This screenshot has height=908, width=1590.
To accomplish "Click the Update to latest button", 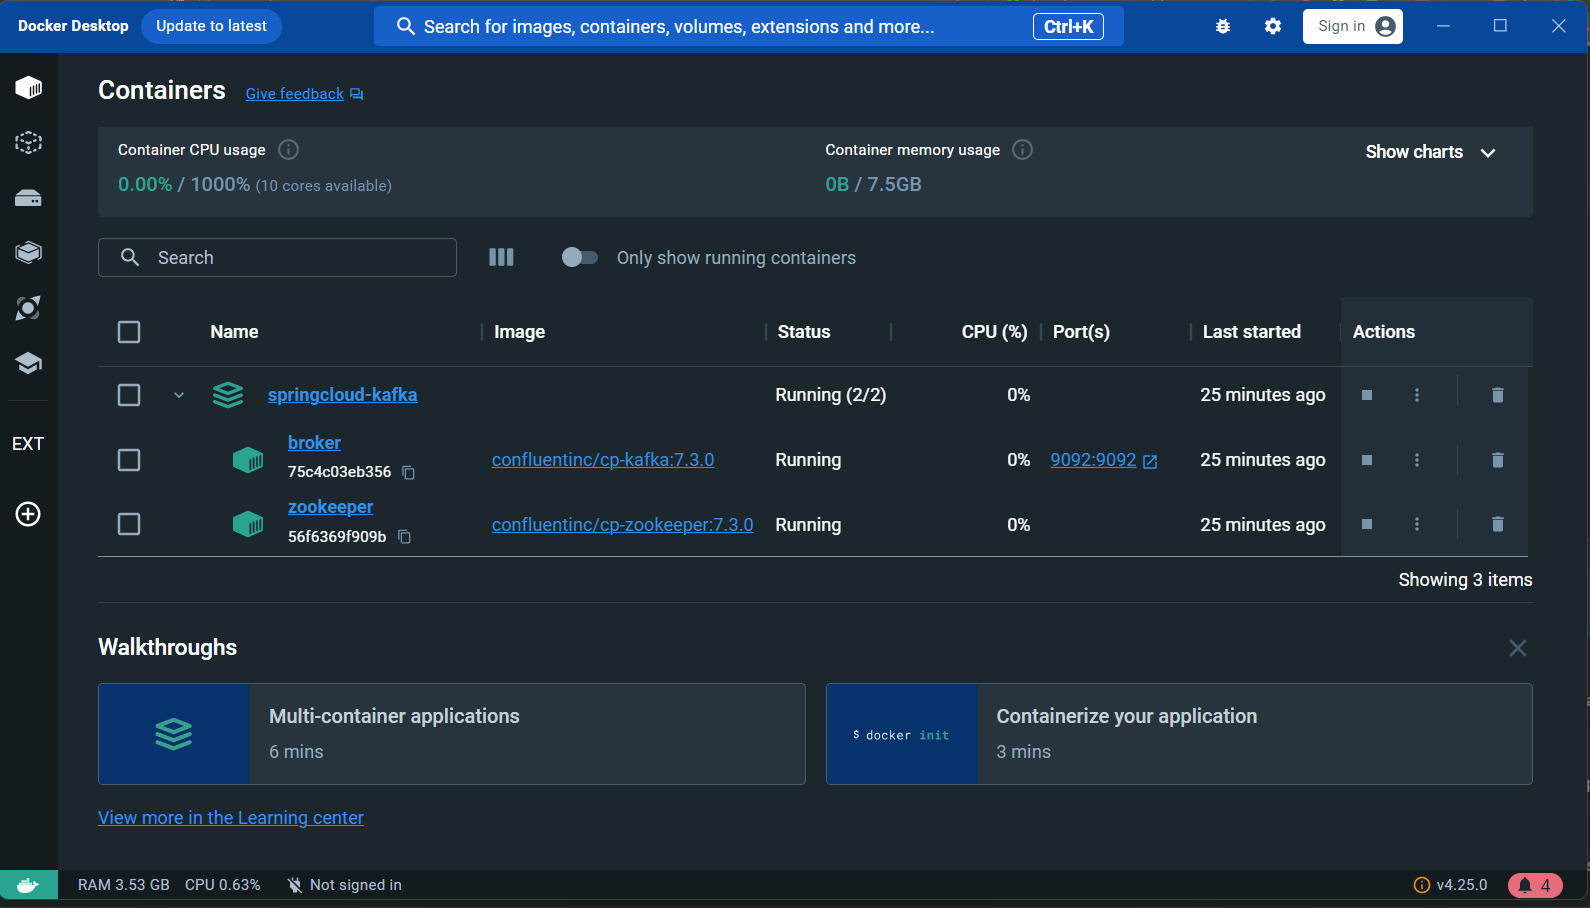I will point(211,26).
